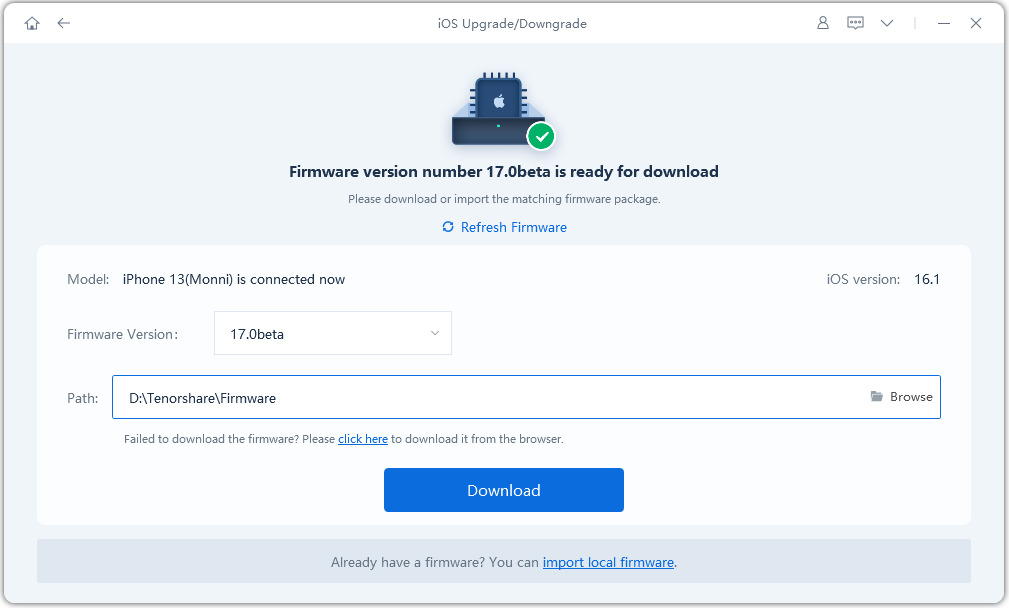Browse for a firmware folder

click(902, 397)
